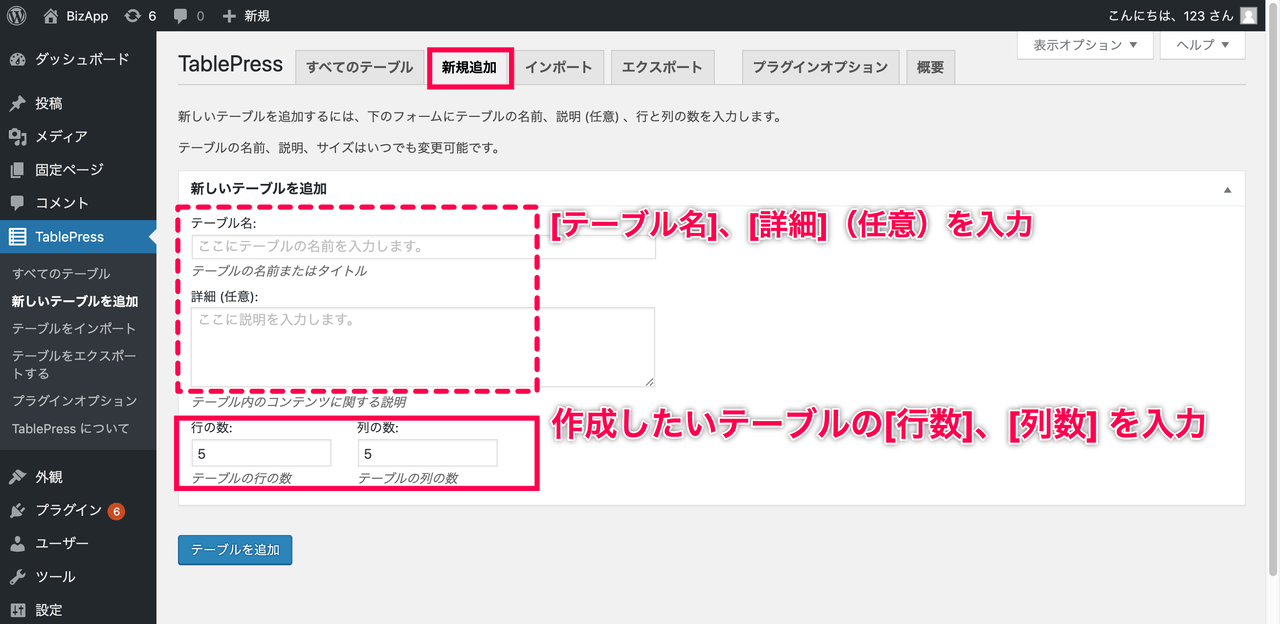
Task: Select the 新規追加 tab
Action: [469, 67]
